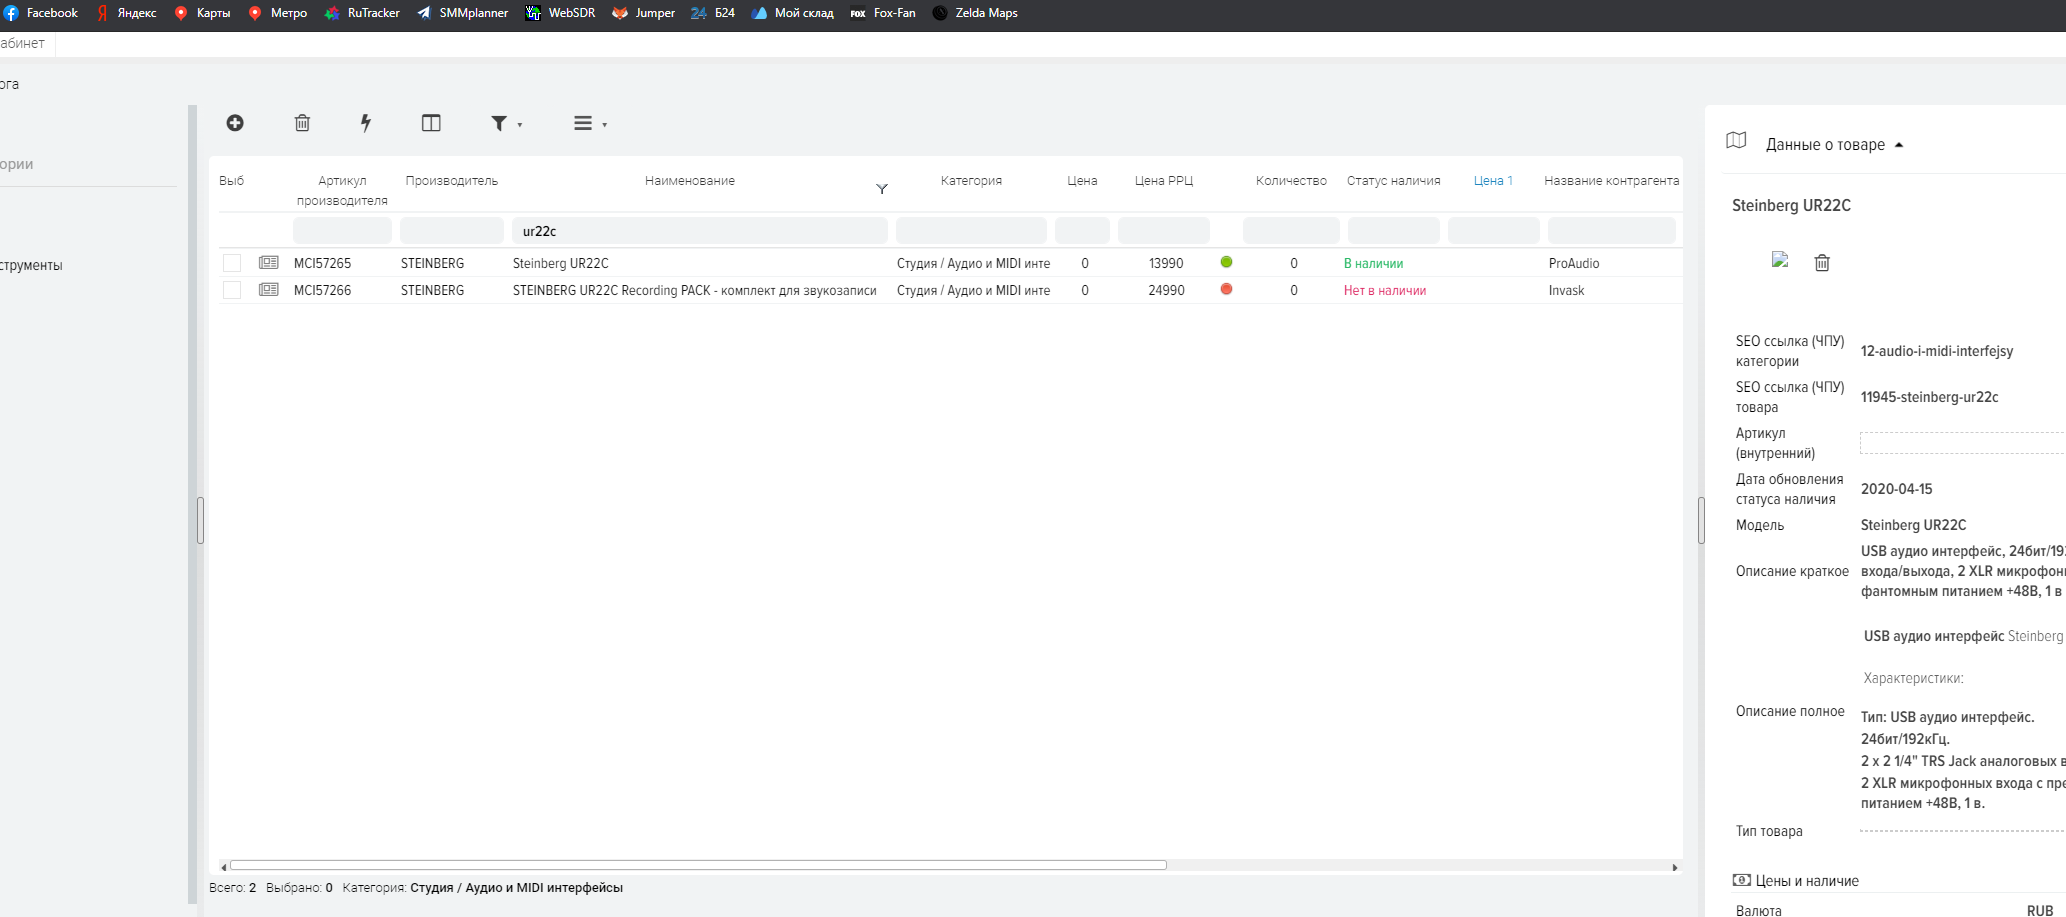Click the Артикул (внутренний) input field

(1962, 443)
